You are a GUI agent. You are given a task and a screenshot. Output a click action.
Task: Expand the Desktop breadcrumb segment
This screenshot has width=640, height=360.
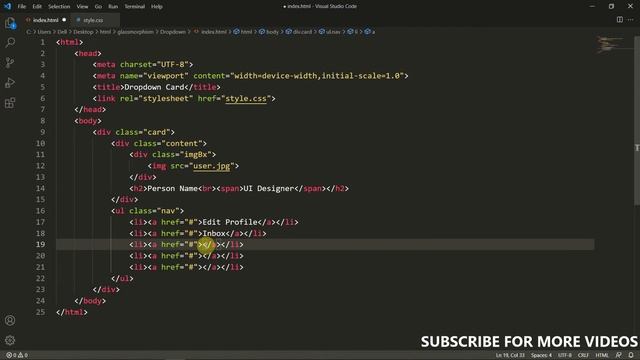pyautogui.click(x=83, y=32)
